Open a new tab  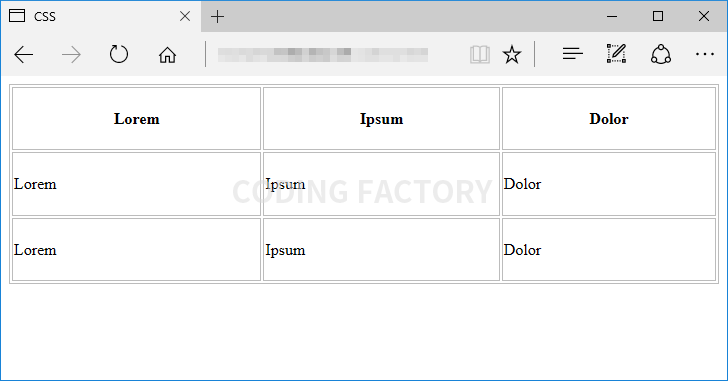[217, 17]
